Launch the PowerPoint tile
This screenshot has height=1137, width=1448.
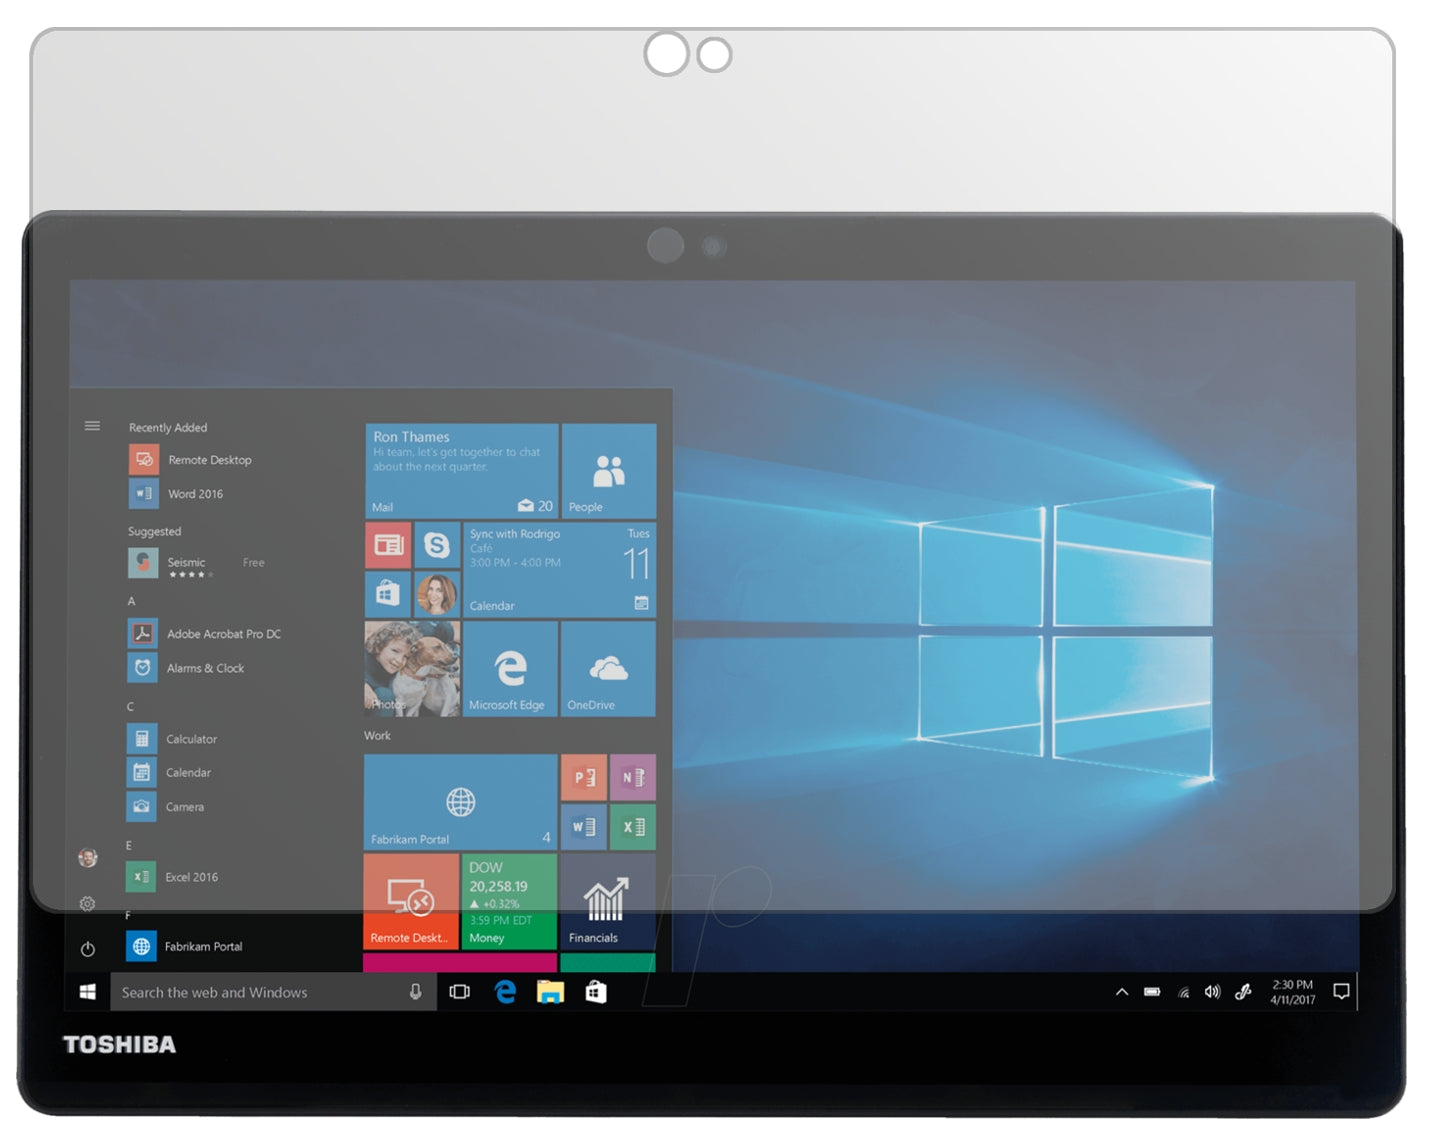[x=584, y=777]
